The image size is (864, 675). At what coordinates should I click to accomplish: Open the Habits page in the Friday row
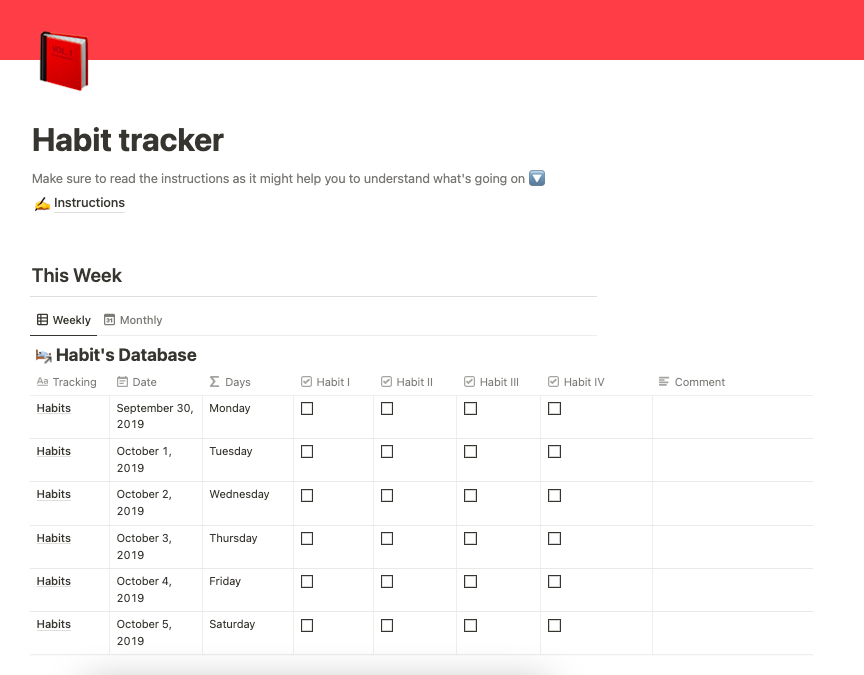point(53,581)
